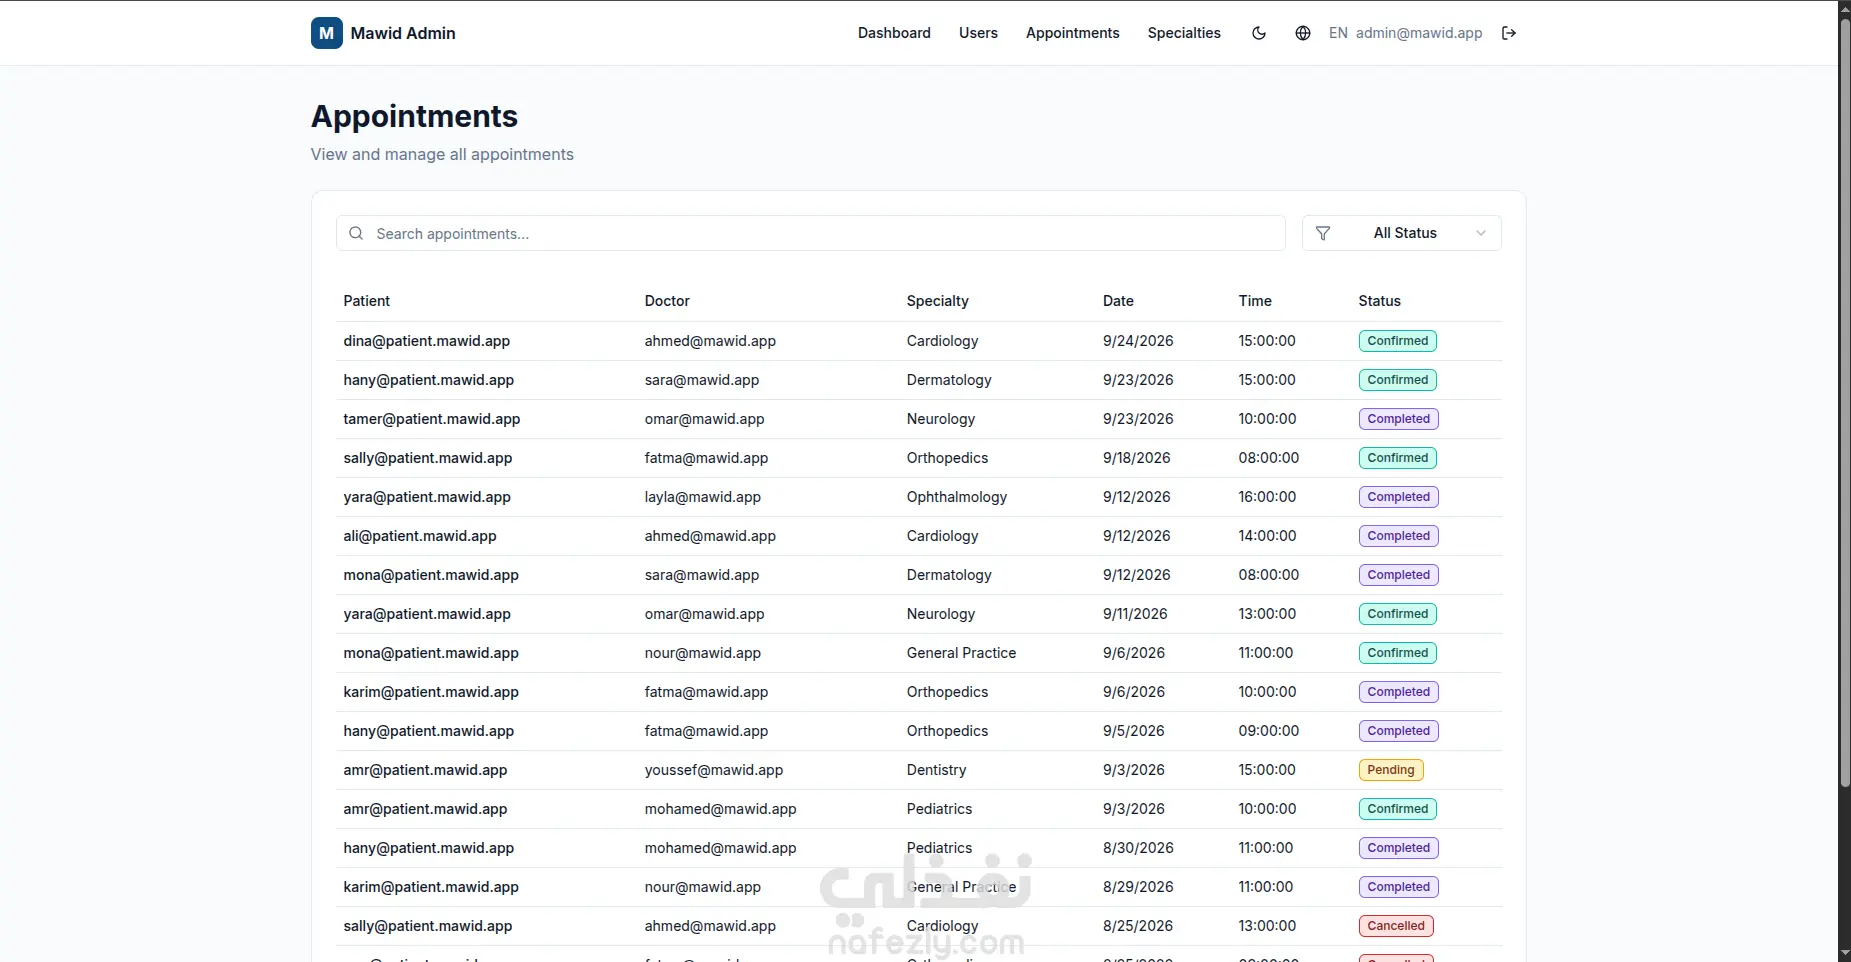Click the Patient column header
Screen dimensions: 1851x962
[367, 301]
